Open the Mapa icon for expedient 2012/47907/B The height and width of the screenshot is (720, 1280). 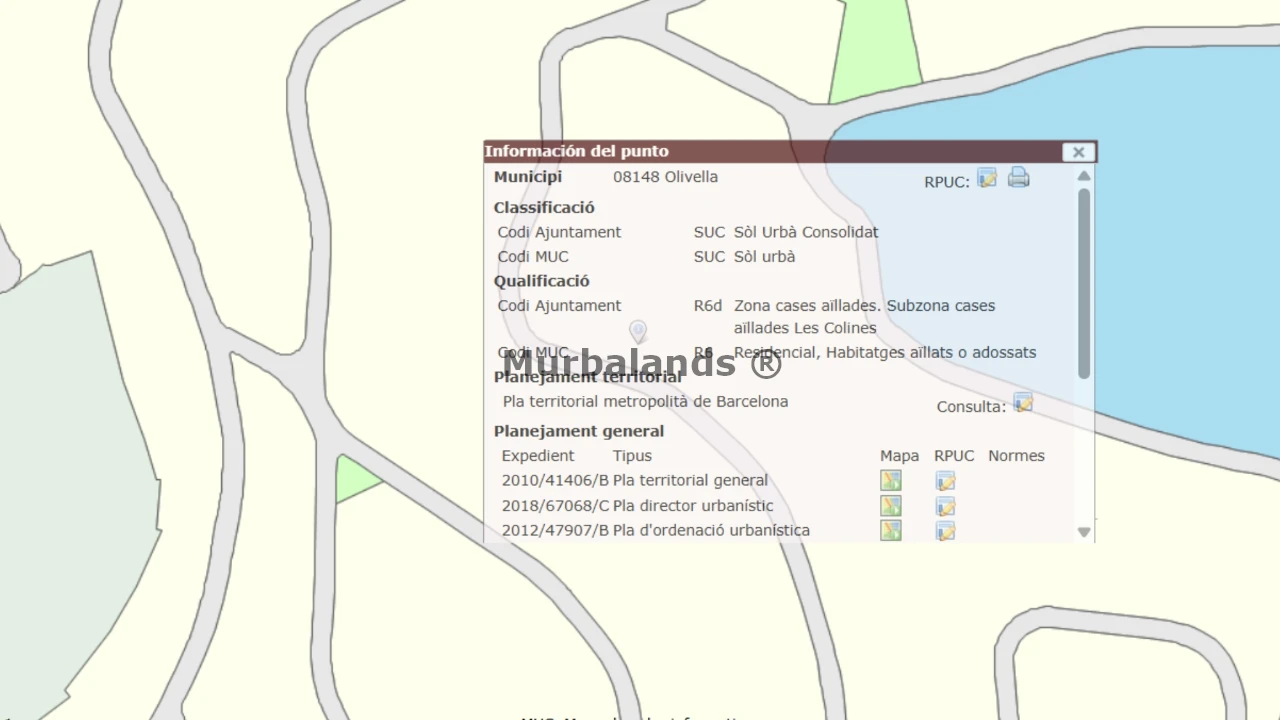point(891,530)
